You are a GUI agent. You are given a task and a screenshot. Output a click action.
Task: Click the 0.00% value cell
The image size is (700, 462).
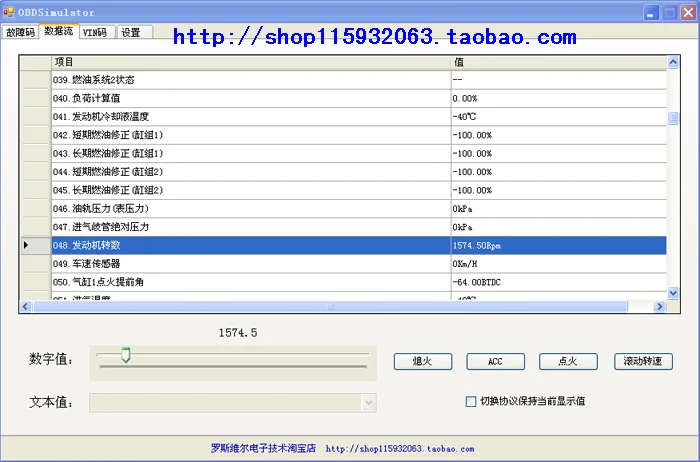click(559, 98)
